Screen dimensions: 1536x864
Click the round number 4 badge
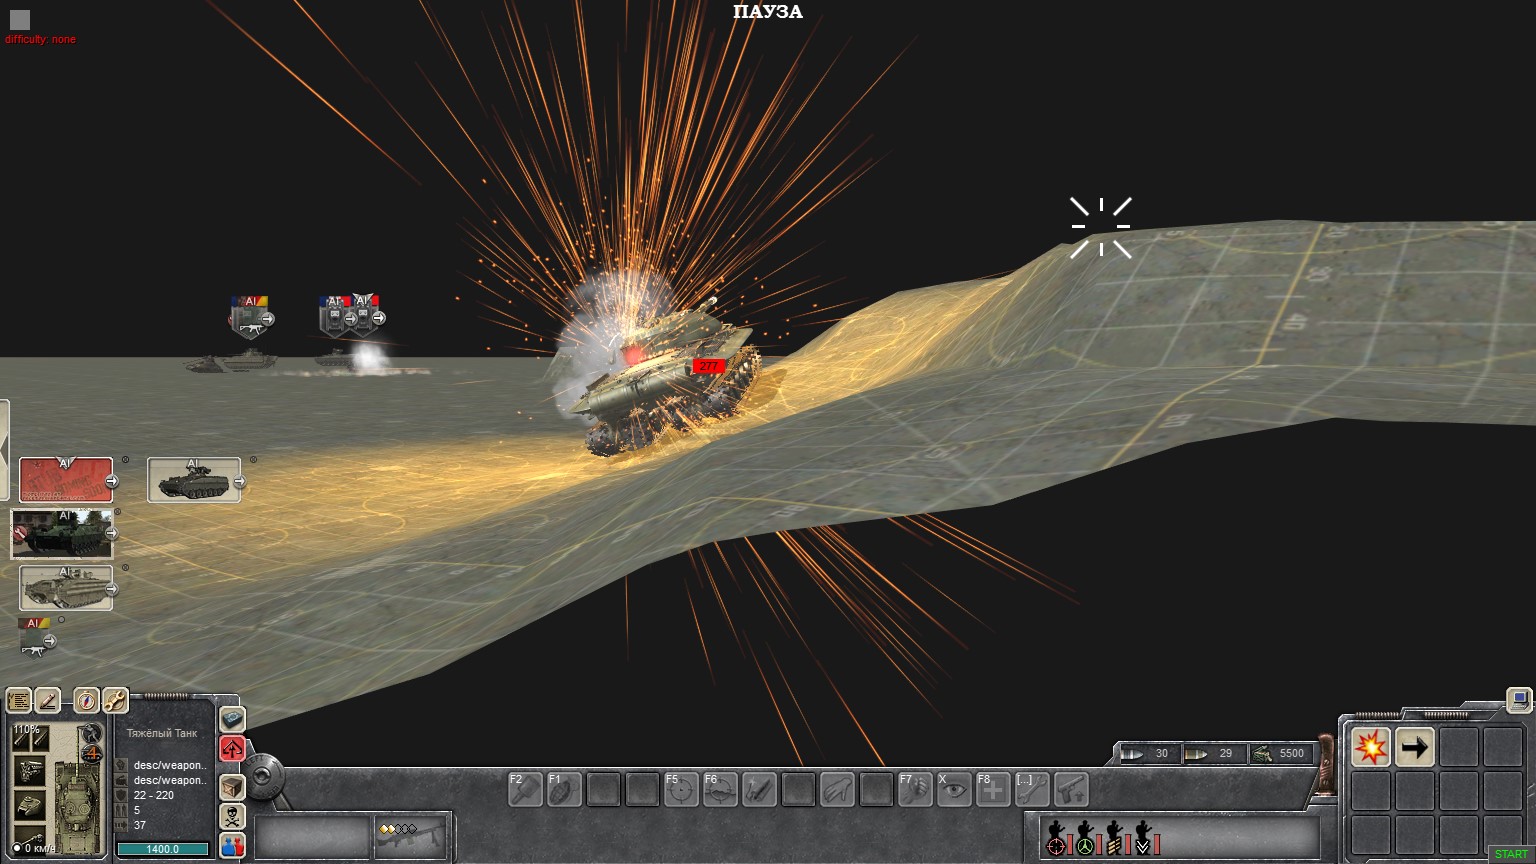click(x=92, y=754)
